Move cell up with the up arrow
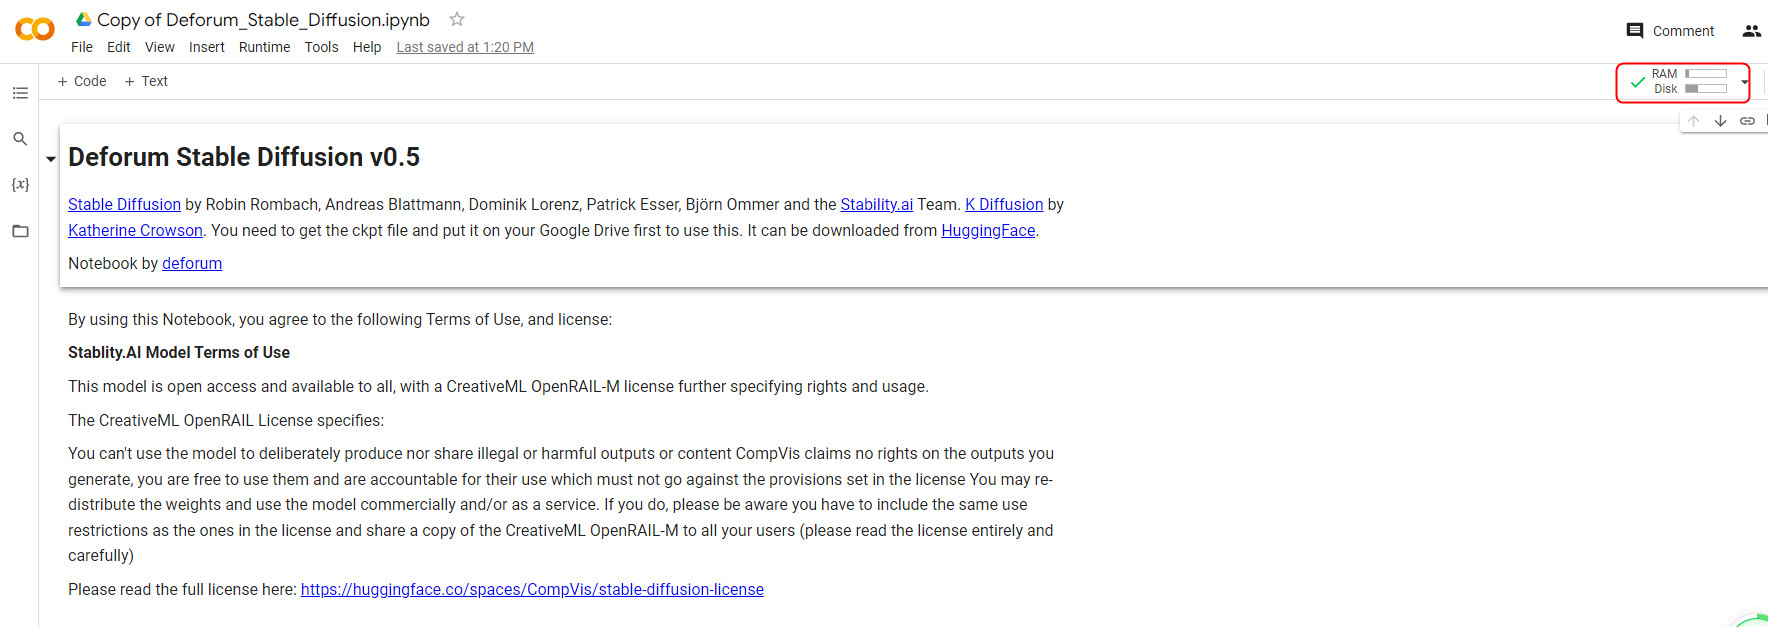The height and width of the screenshot is (627, 1768). pyautogui.click(x=1693, y=121)
